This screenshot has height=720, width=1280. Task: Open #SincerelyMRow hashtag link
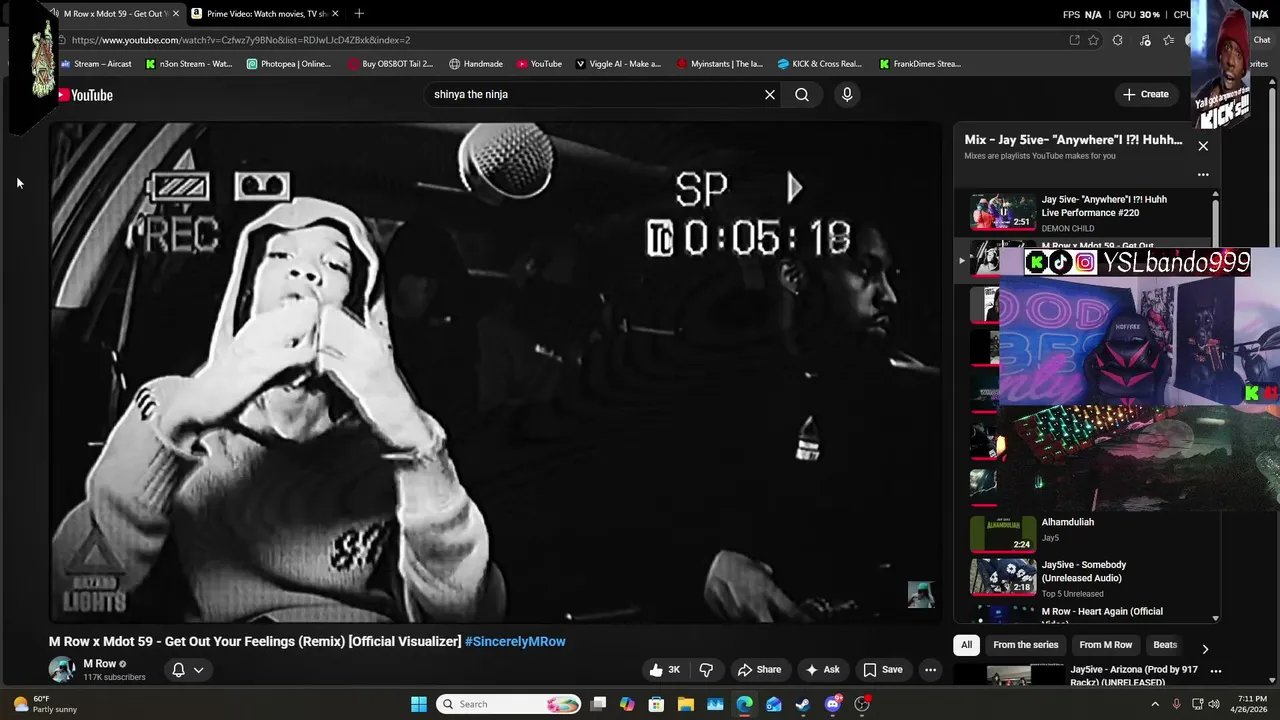515,641
